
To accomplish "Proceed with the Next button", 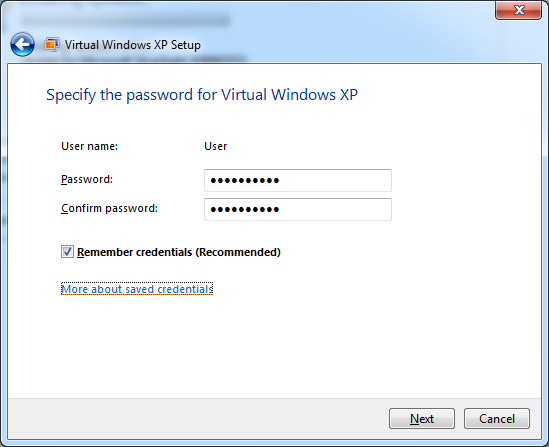I will point(422,418).
